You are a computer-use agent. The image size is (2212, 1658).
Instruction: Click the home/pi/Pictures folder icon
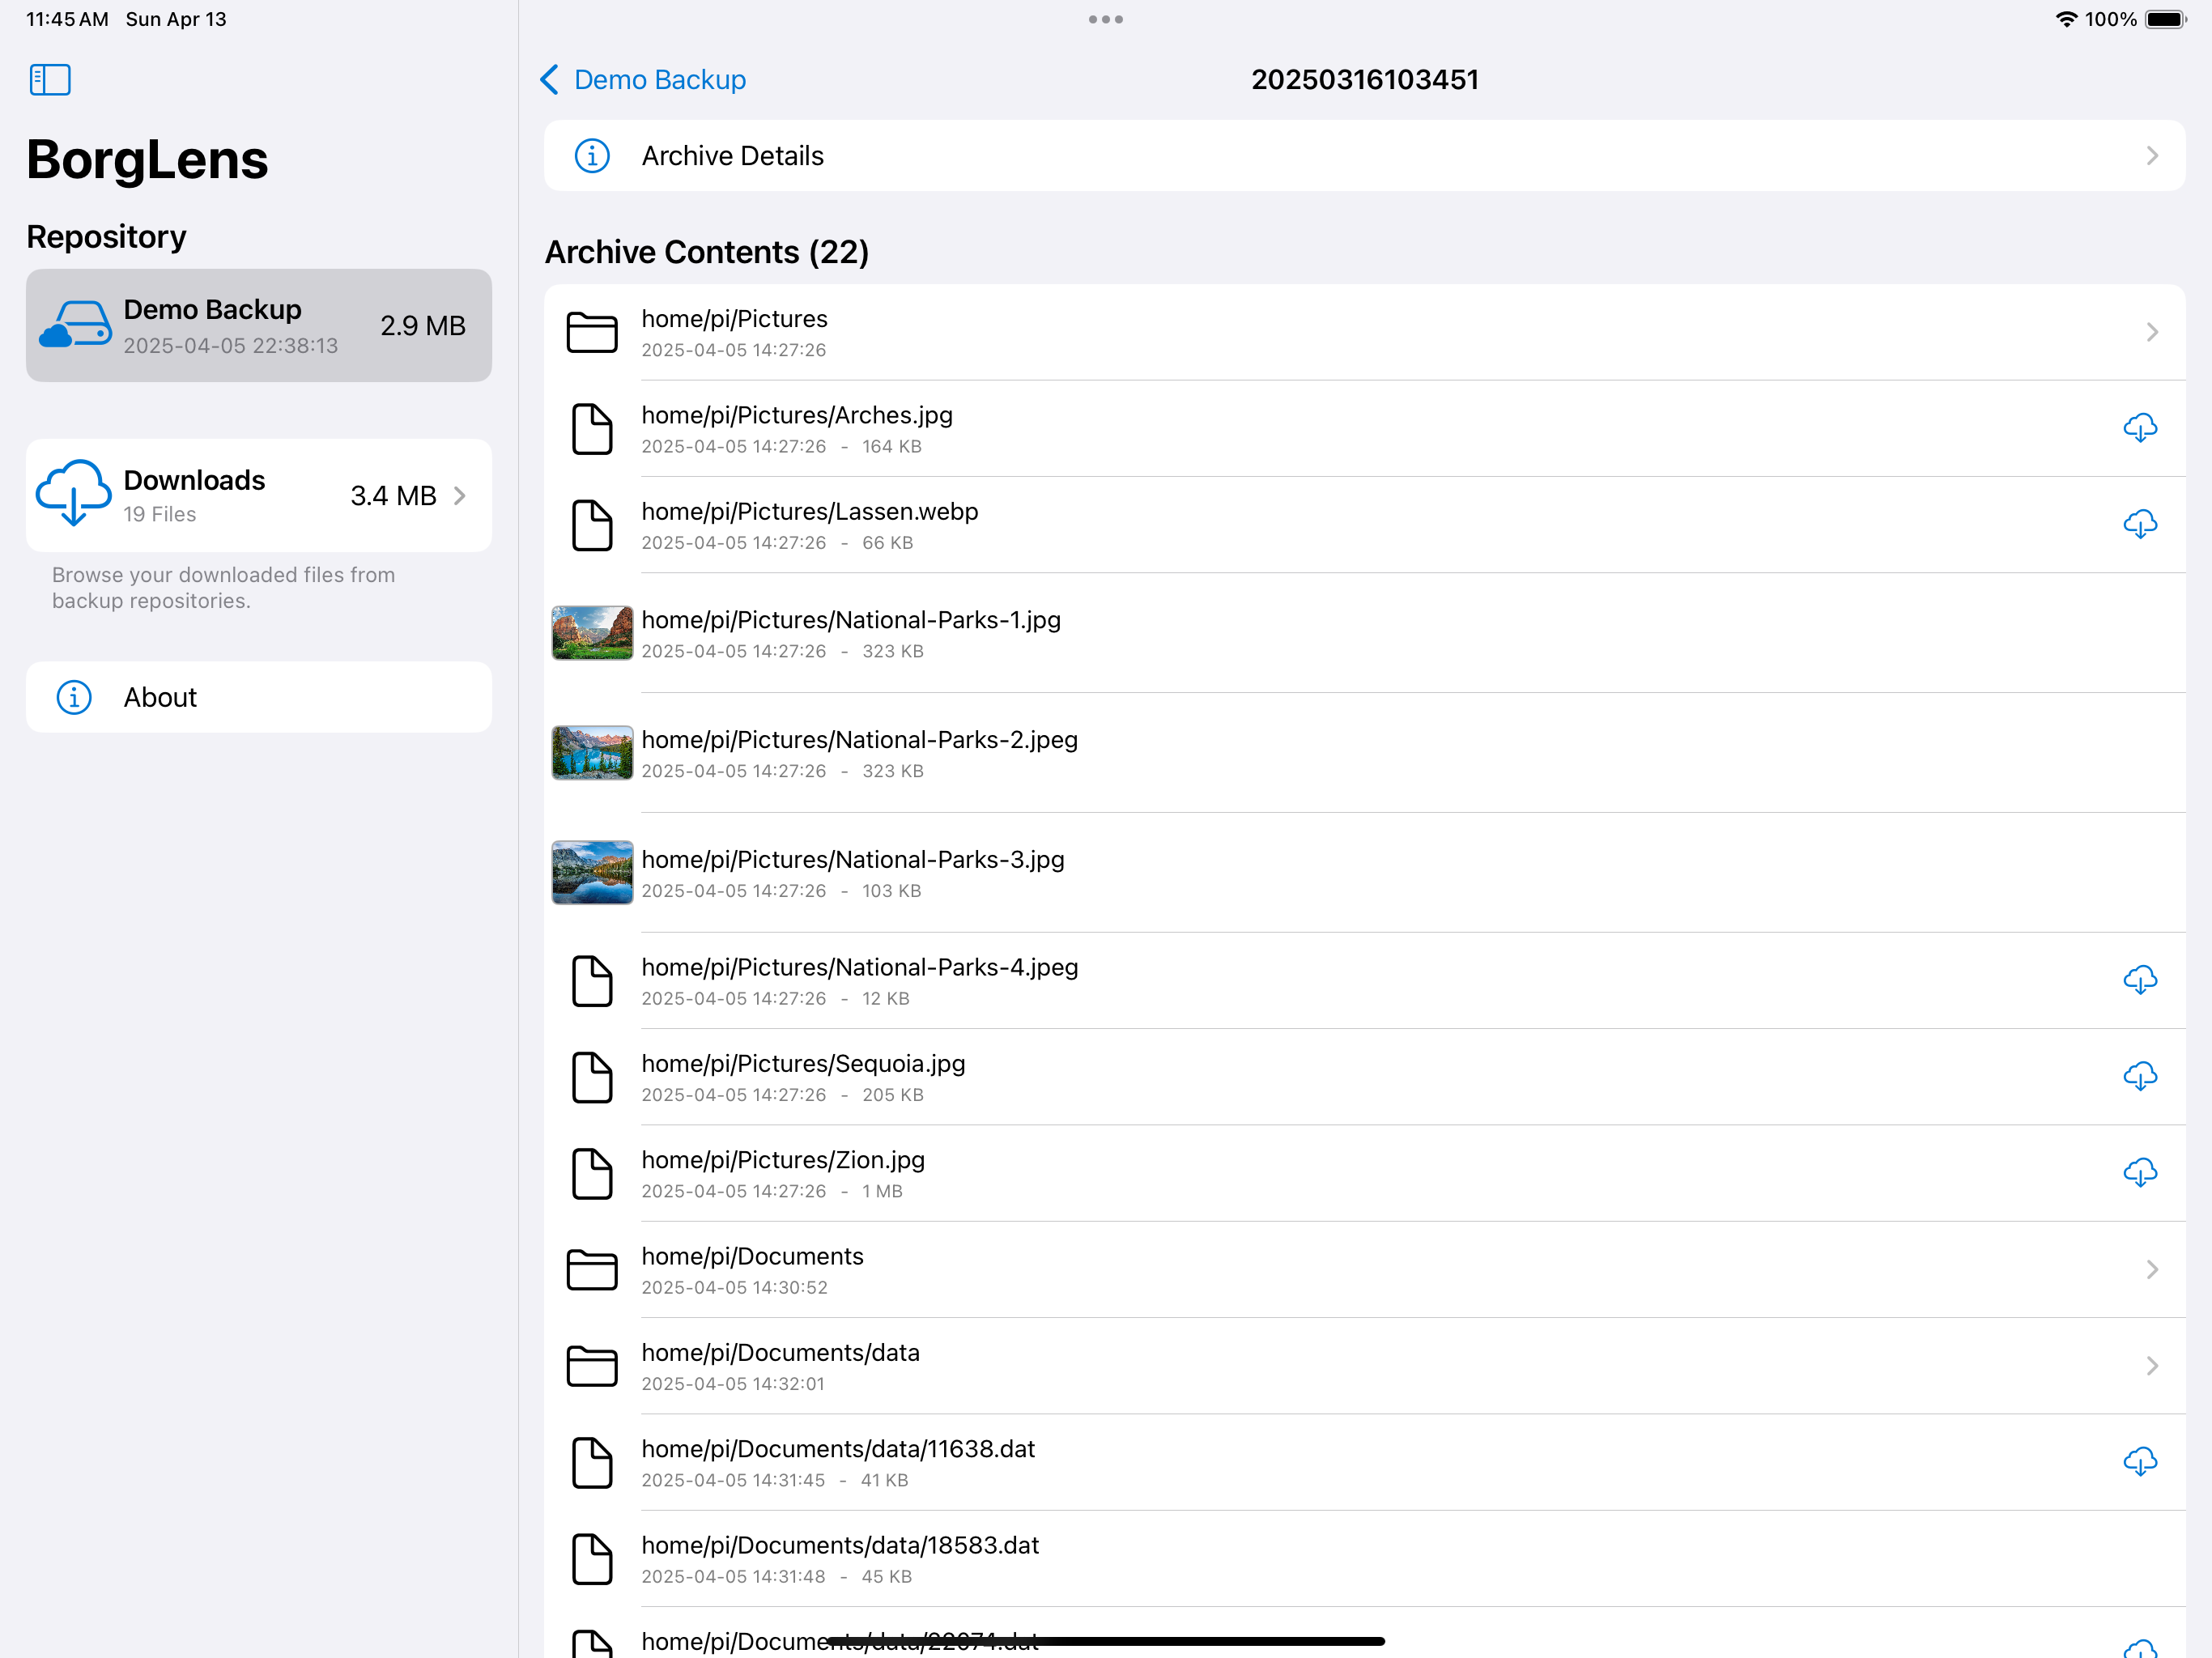point(592,332)
